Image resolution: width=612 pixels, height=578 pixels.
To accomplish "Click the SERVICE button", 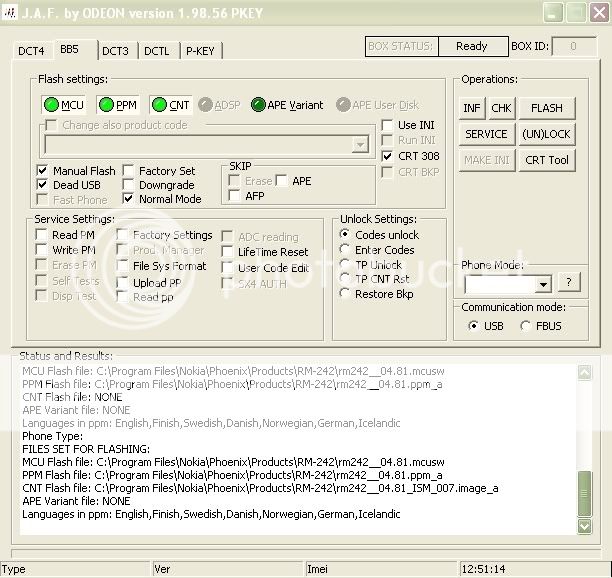I will click(487, 134).
